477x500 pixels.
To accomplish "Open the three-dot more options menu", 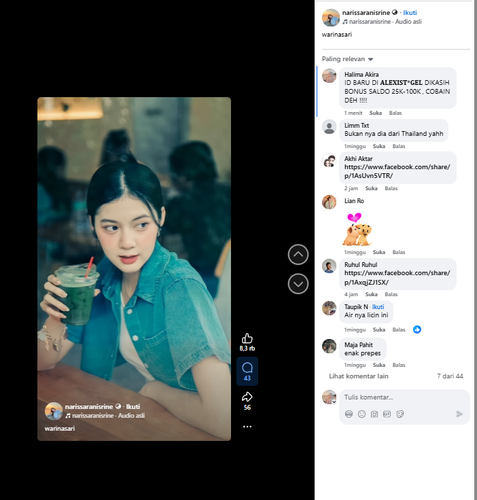I will [247, 427].
